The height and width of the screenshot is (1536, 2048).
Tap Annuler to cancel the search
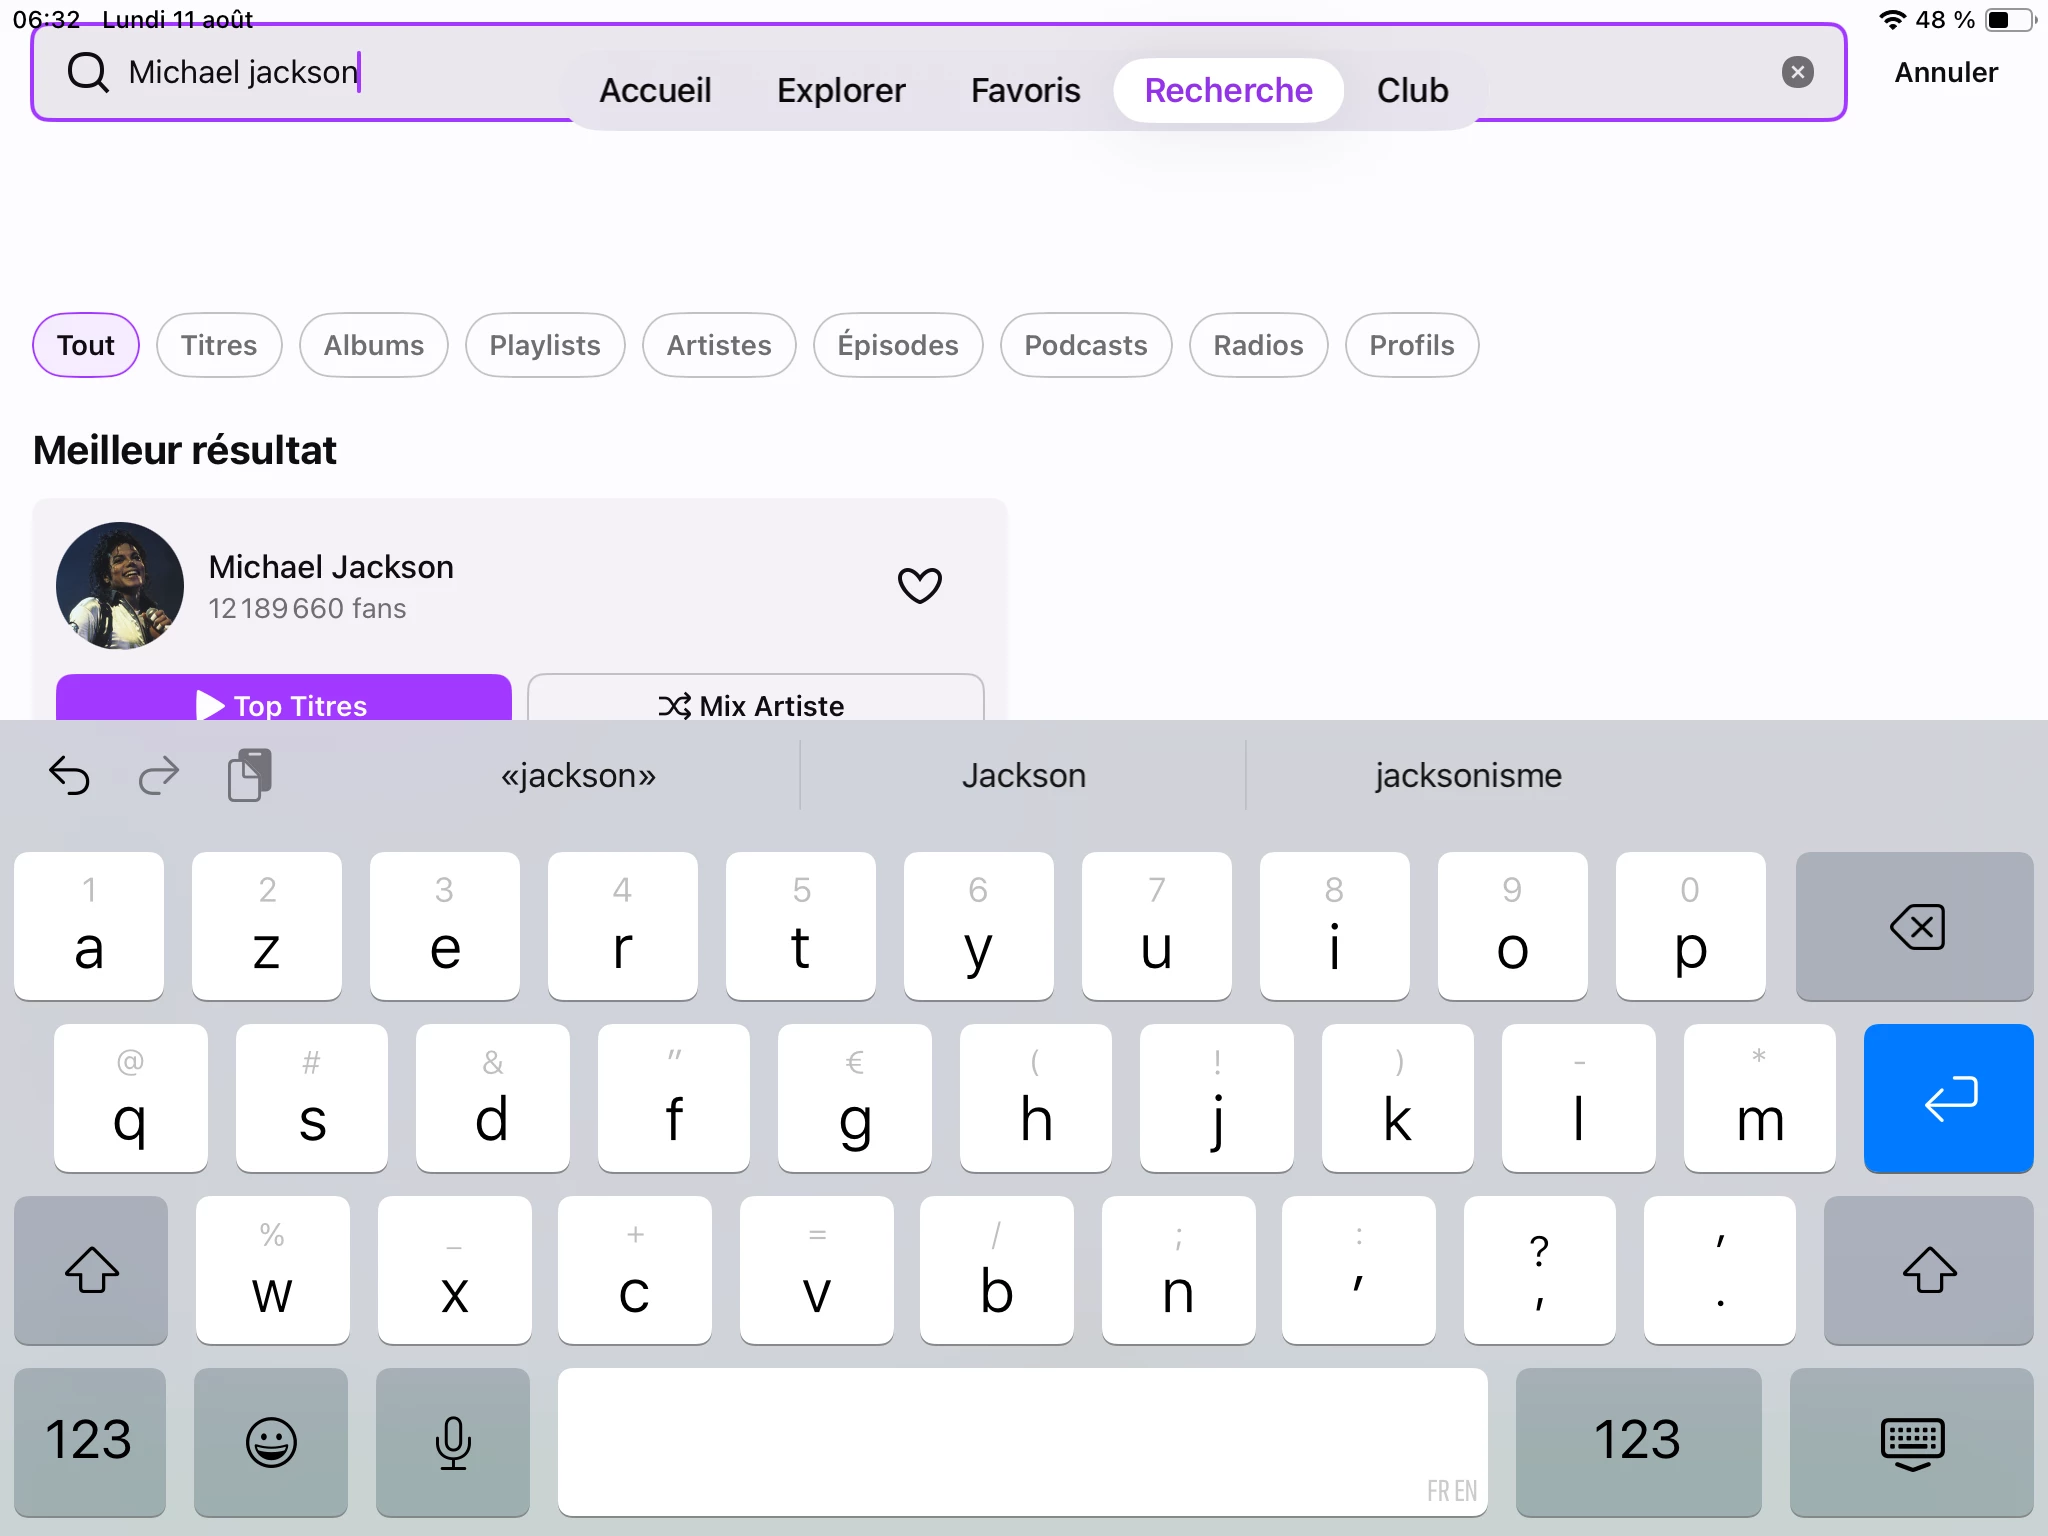coord(1945,72)
